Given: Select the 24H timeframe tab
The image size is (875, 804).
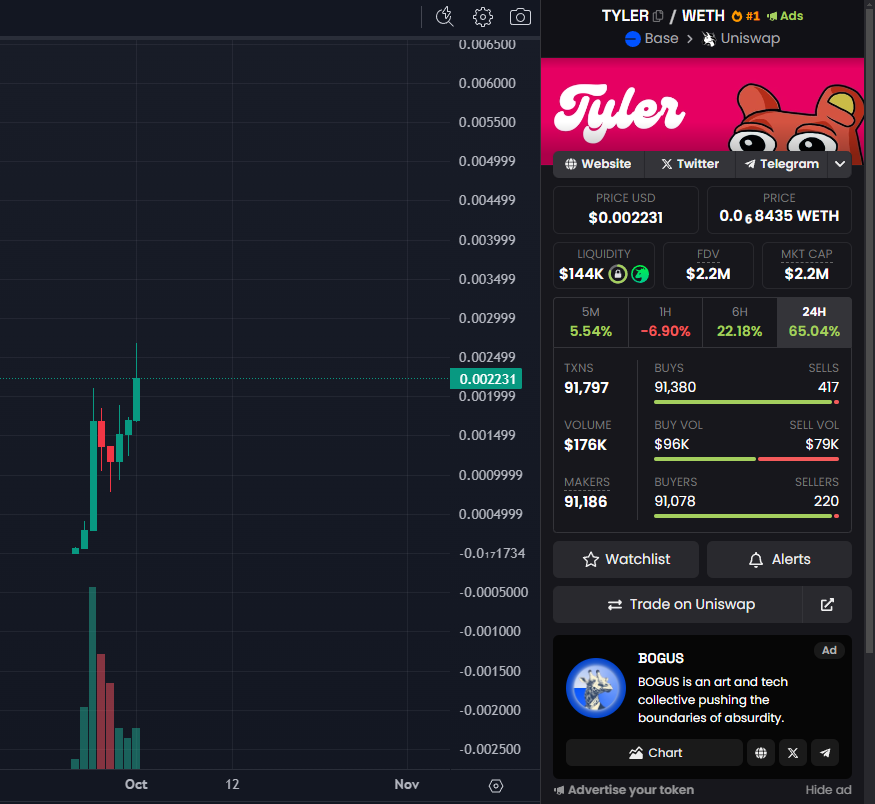Looking at the screenshot, I should pyautogui.click(x=814, y=322).
